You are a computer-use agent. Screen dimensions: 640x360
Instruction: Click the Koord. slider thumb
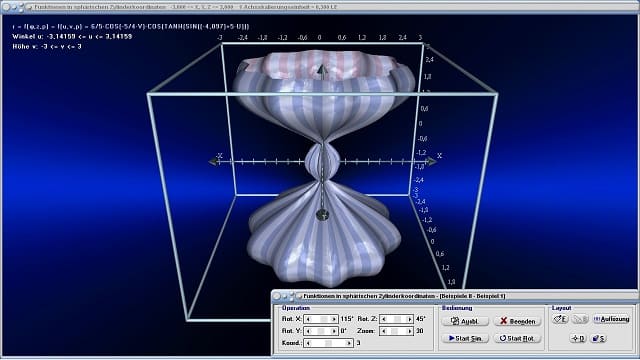click(328, 343)
